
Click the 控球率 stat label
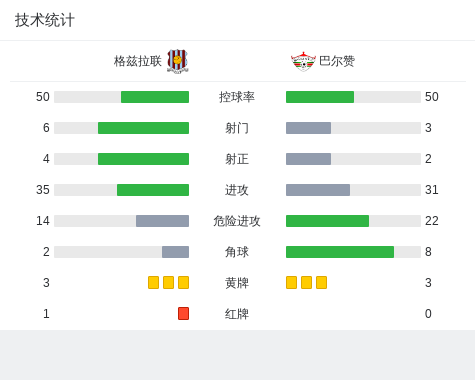pyautogui.click(x=237, y=97)
